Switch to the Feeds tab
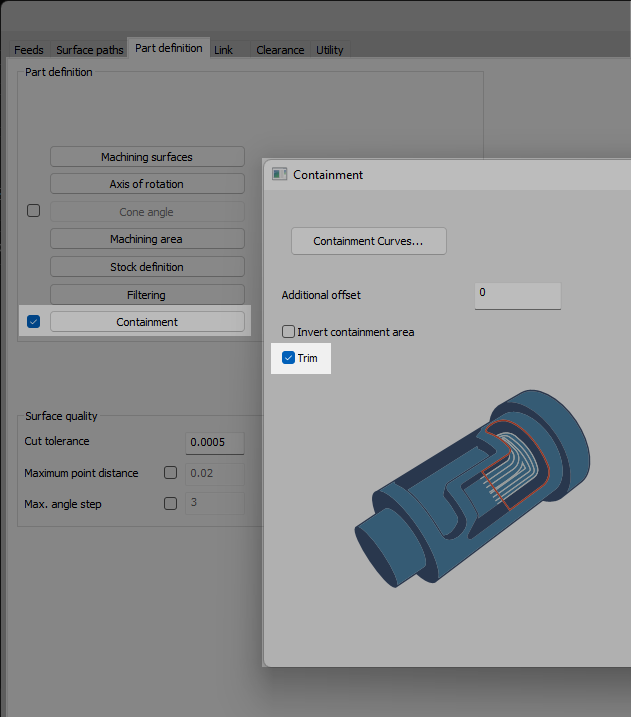The height and width of the screenshot is (717, 631). 28,50
